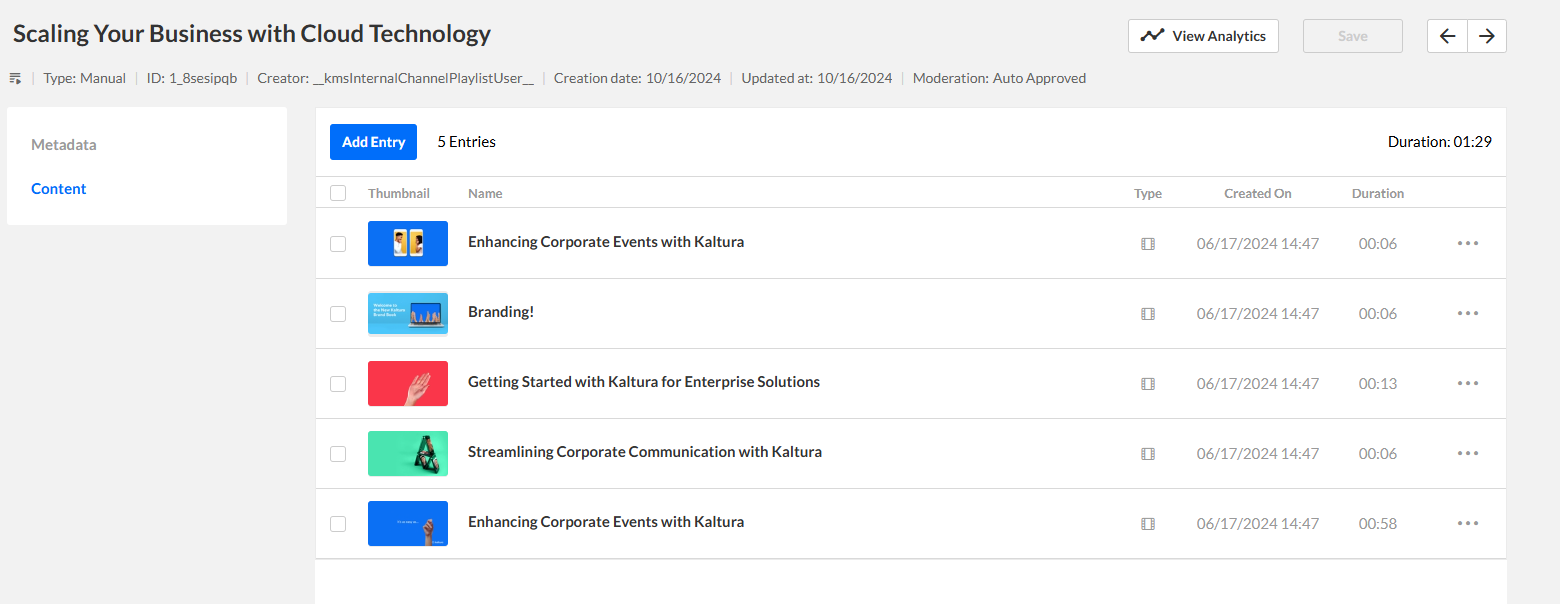Check the box for the Branding! entry
The height and width of the screenshot is (604, 1560).
(338, 314)
